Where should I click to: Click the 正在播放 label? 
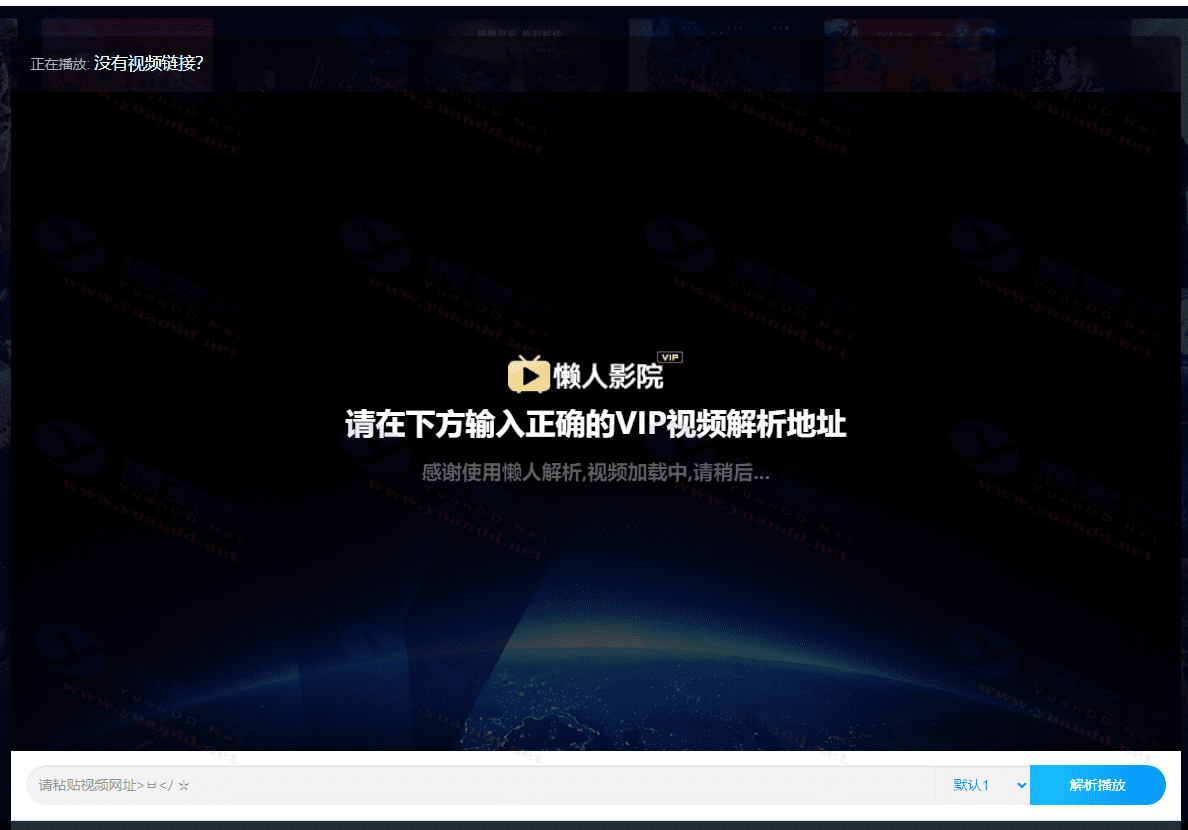60,64
